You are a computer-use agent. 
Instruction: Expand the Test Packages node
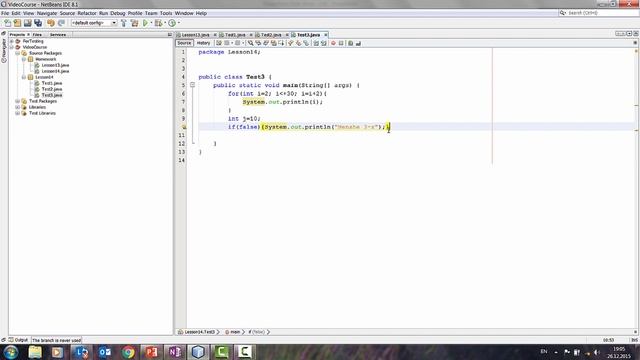pos(18,101)
